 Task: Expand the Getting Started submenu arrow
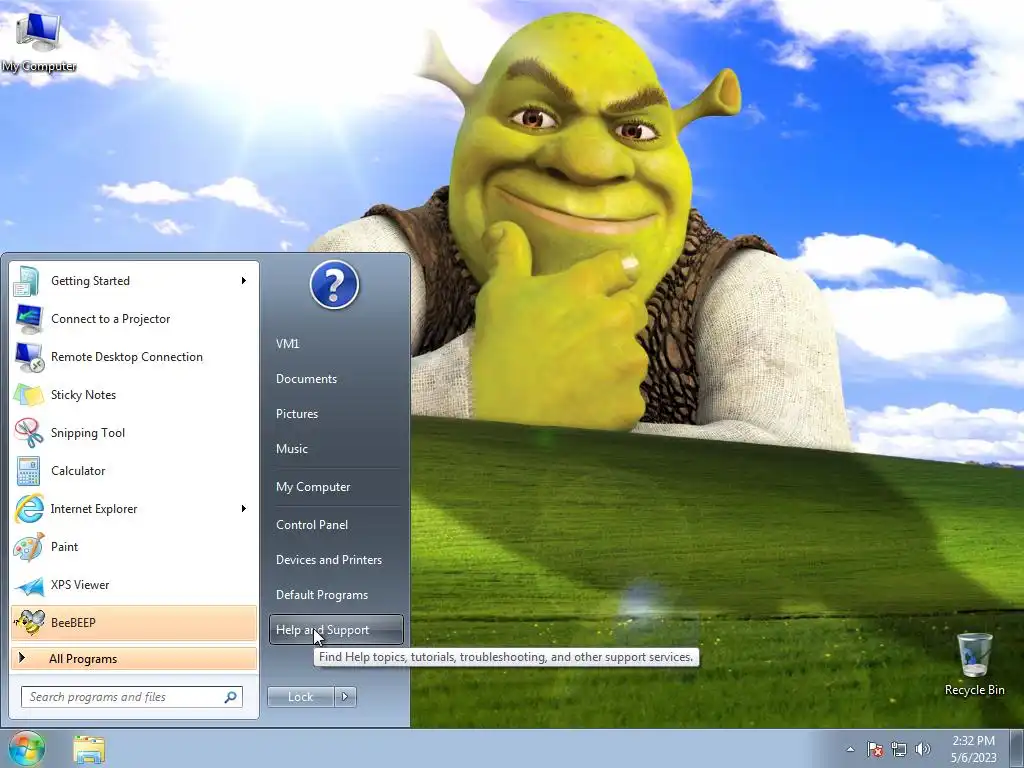[x=244, y=281]
